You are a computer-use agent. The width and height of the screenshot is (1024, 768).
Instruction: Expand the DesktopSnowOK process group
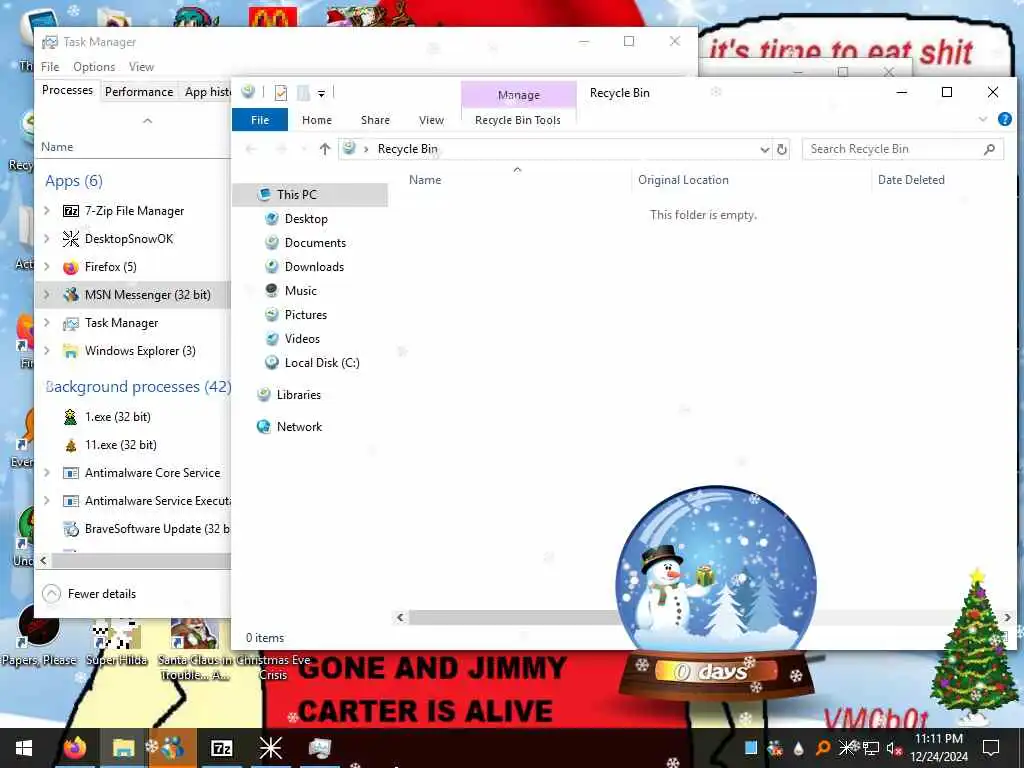[x=47, y=239]
